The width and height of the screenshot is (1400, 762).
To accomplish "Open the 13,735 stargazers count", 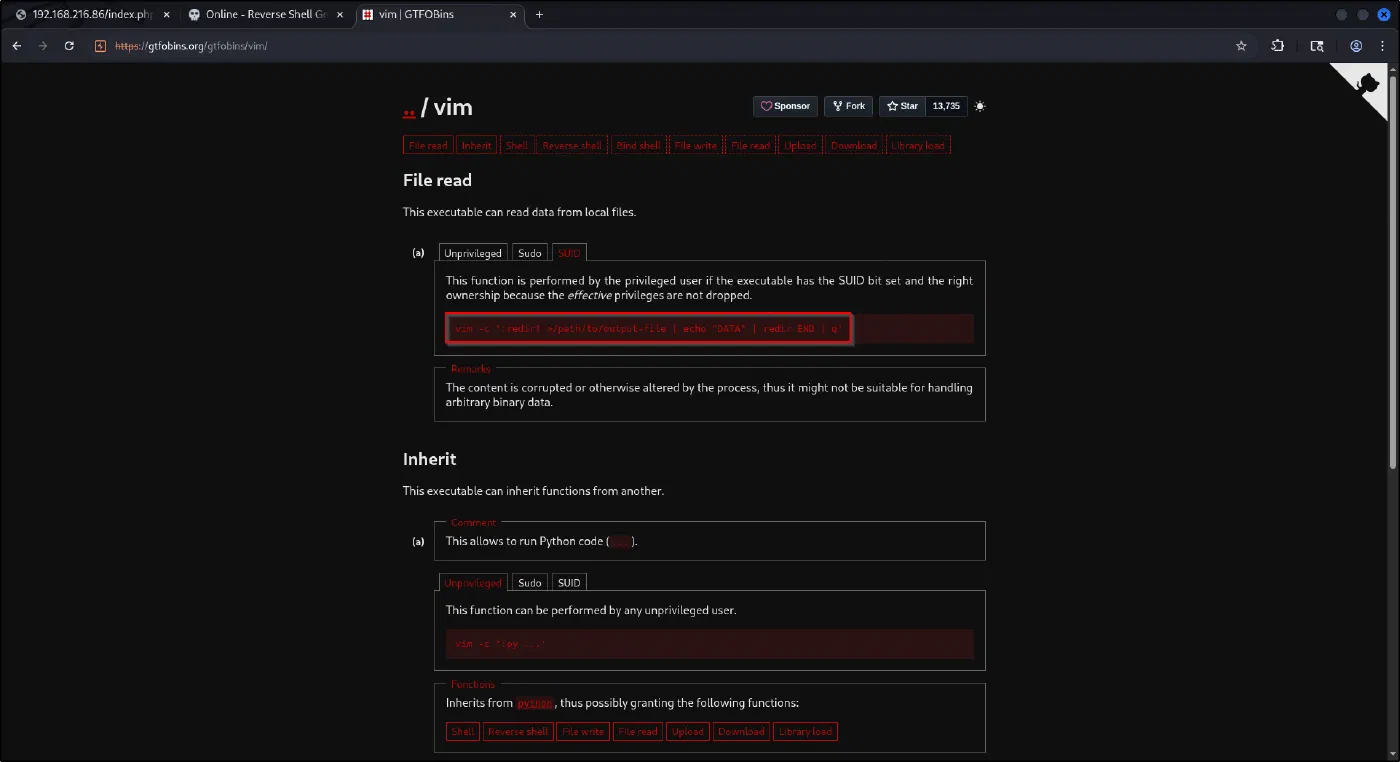I will 946,106.
